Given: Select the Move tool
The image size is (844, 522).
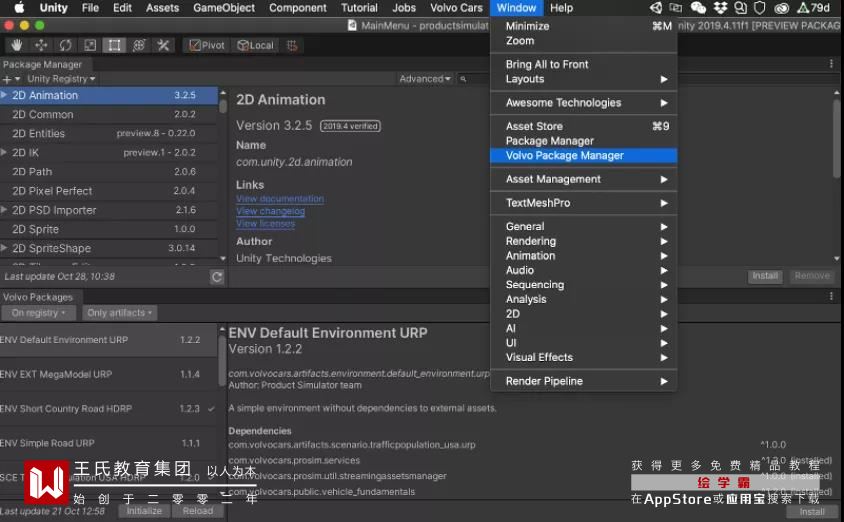Looking at the screenshot, I should click(x=41, y=46).
